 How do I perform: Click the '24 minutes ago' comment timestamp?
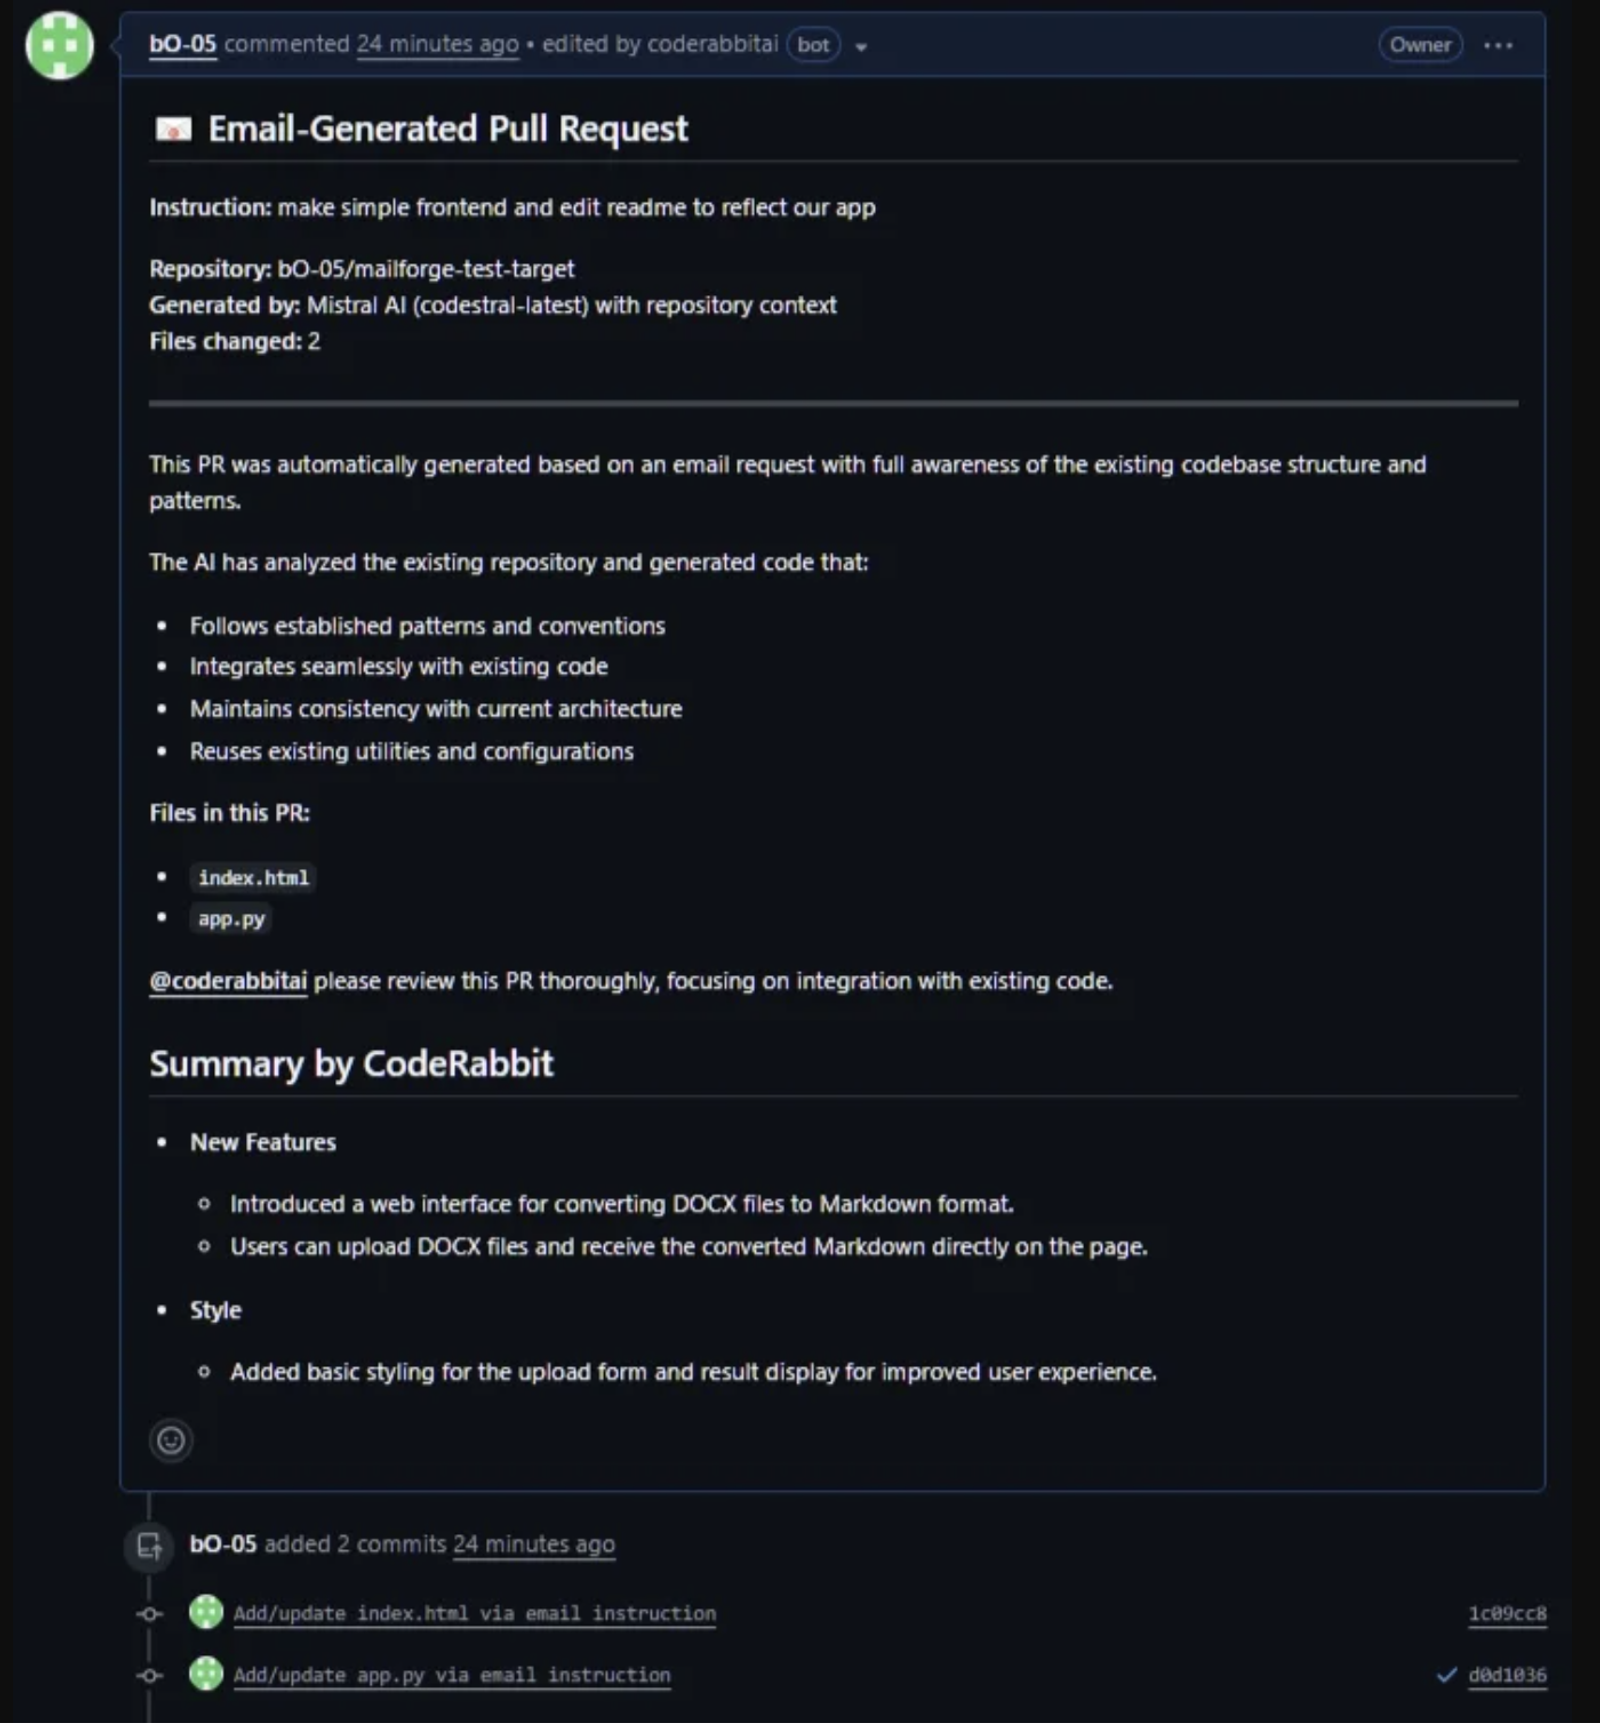(x=437, y=44)
